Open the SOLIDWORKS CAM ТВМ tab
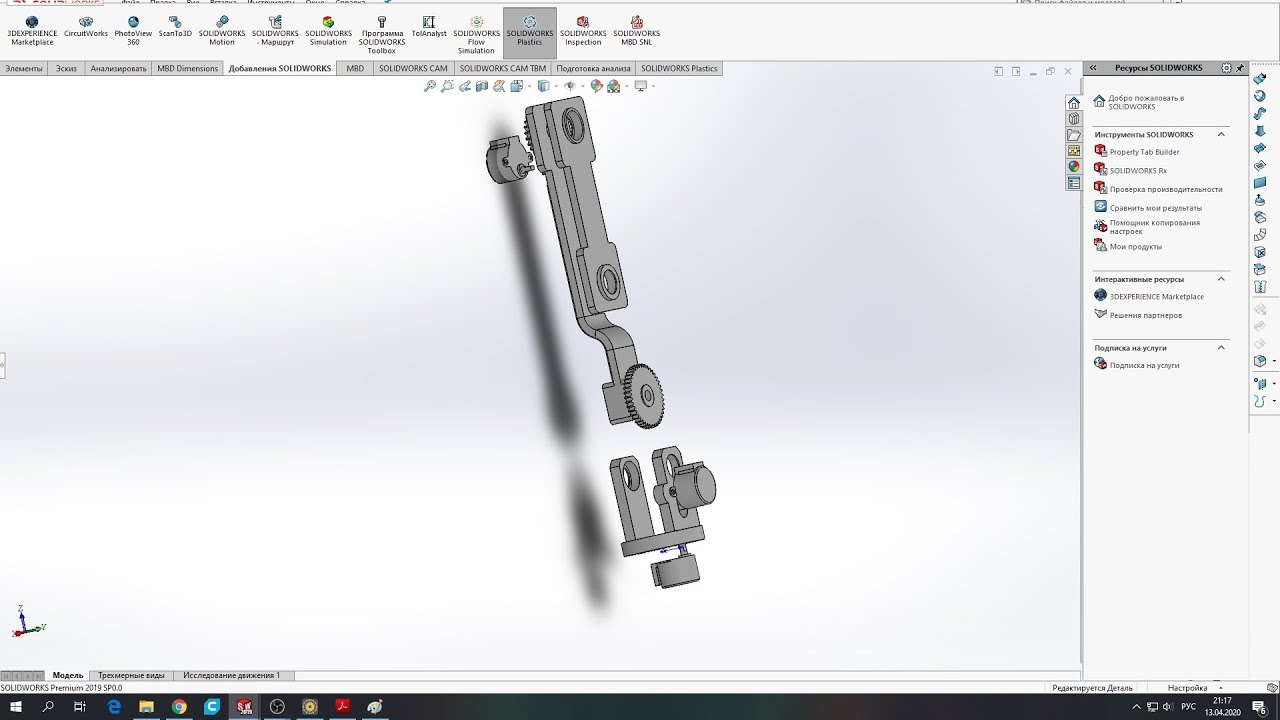Image resolution: width=1280 pixels, height=720 pixels. 503,69
